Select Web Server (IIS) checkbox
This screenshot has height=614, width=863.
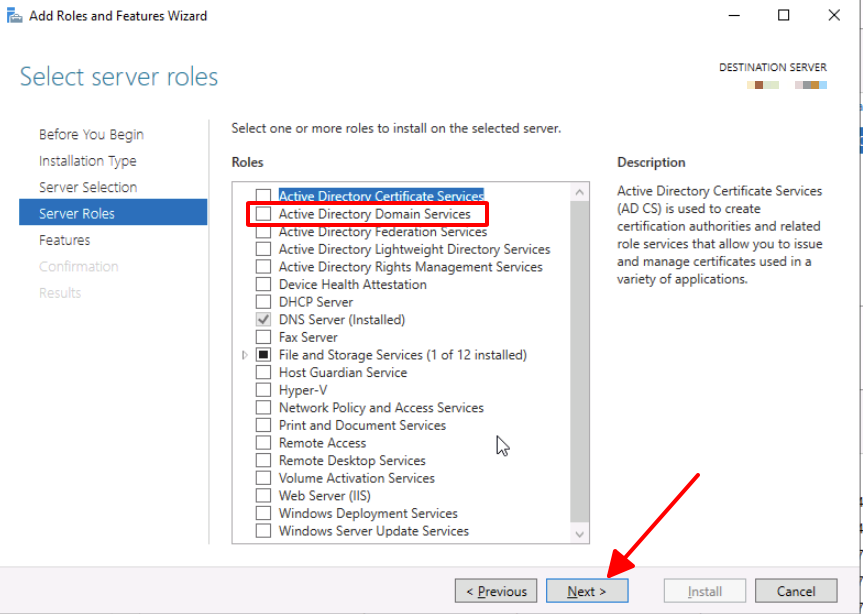click(x=263, y=496)
